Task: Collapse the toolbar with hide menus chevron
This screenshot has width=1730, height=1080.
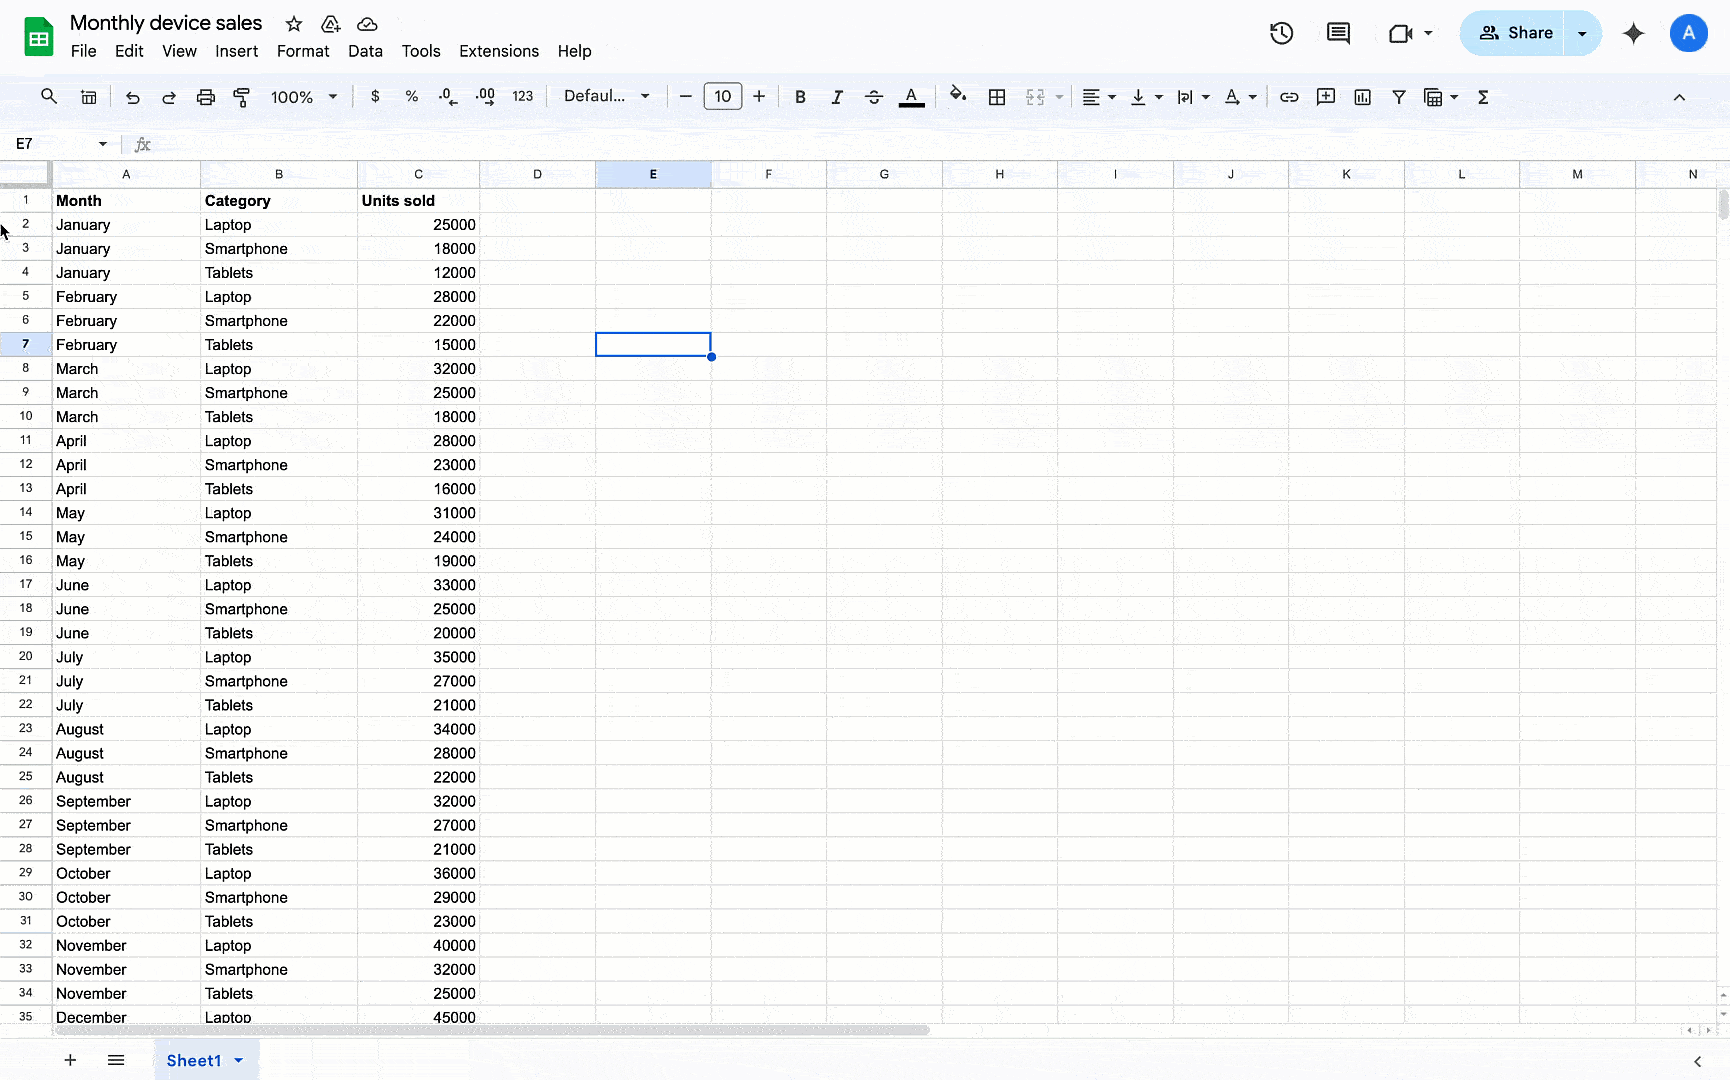Action: [1679, 97]
